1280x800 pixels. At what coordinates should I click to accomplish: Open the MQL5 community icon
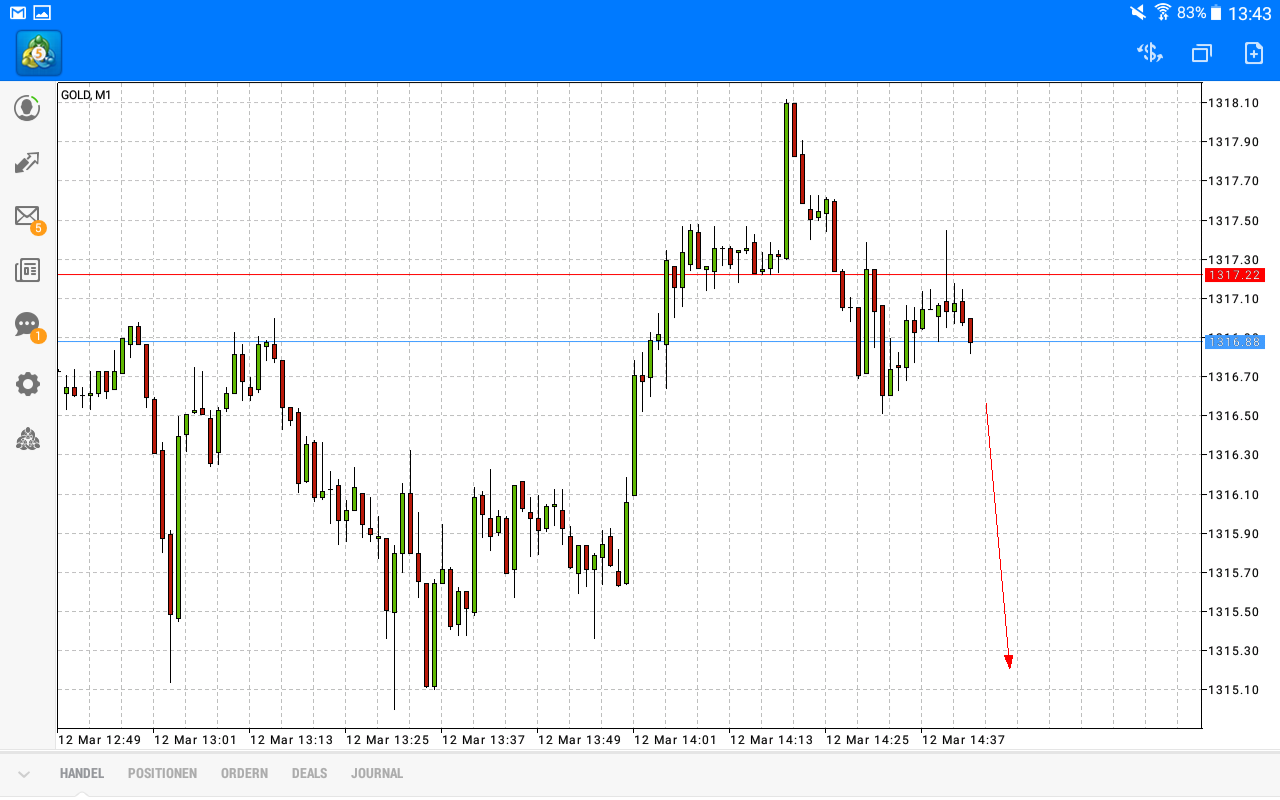[27, 439]
